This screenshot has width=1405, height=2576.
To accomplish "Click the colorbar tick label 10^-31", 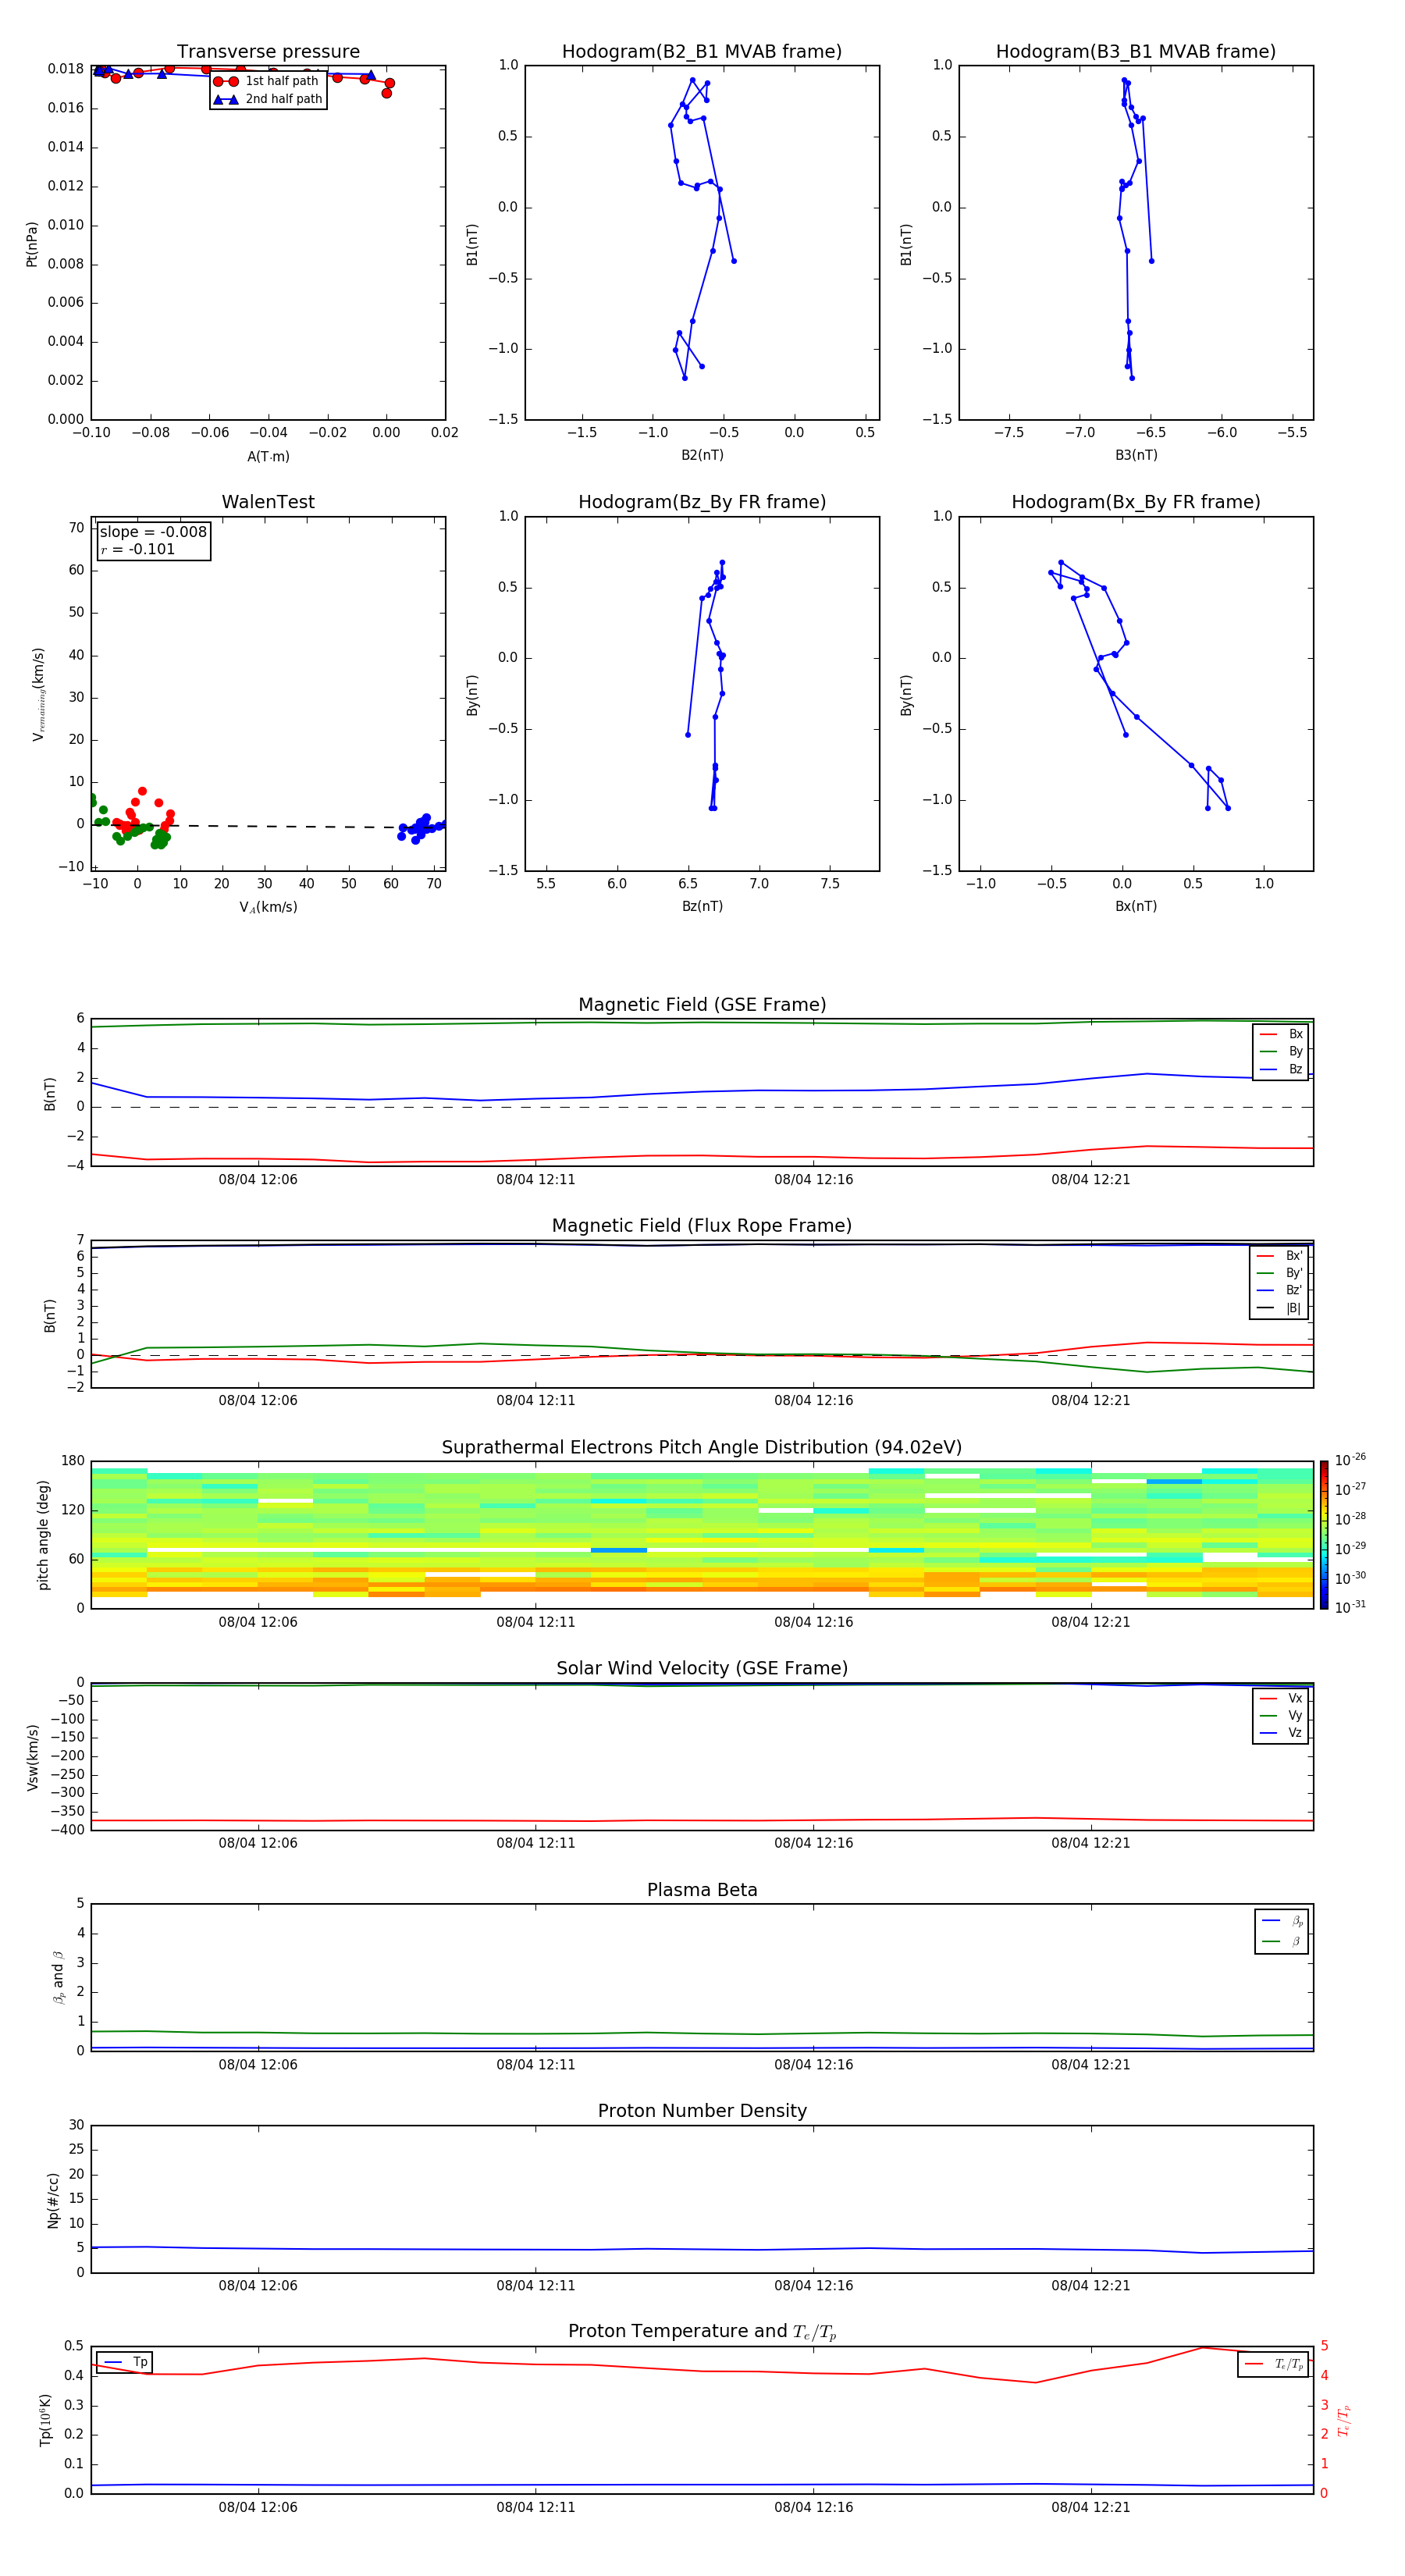I will 1350,1607.
